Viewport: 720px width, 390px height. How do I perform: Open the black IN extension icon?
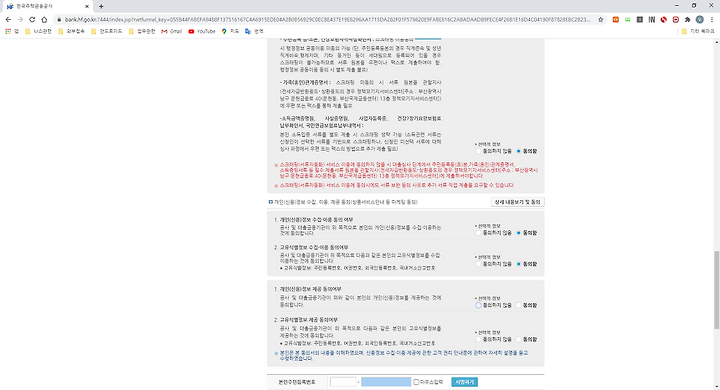pyautogui.click(x=652, y=20)
